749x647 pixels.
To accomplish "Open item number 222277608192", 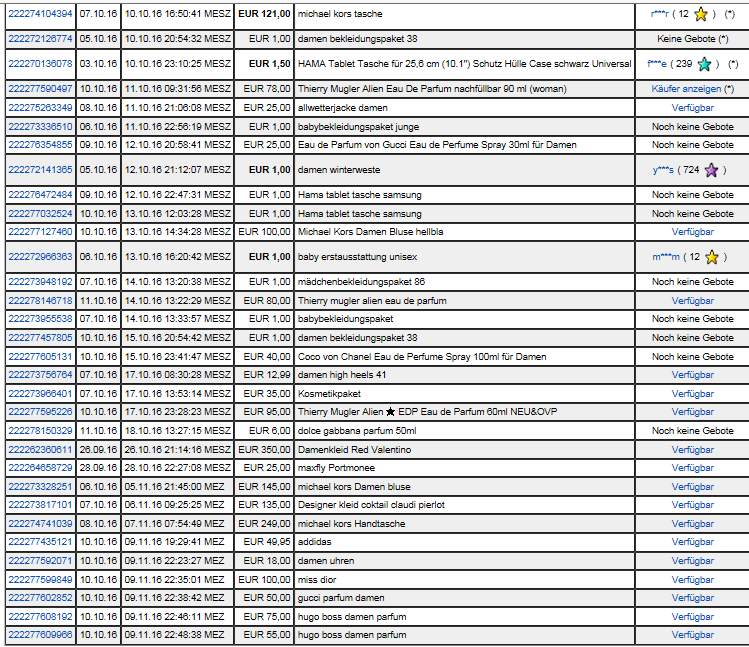I will pyautogui.click(x=40, y=616).
